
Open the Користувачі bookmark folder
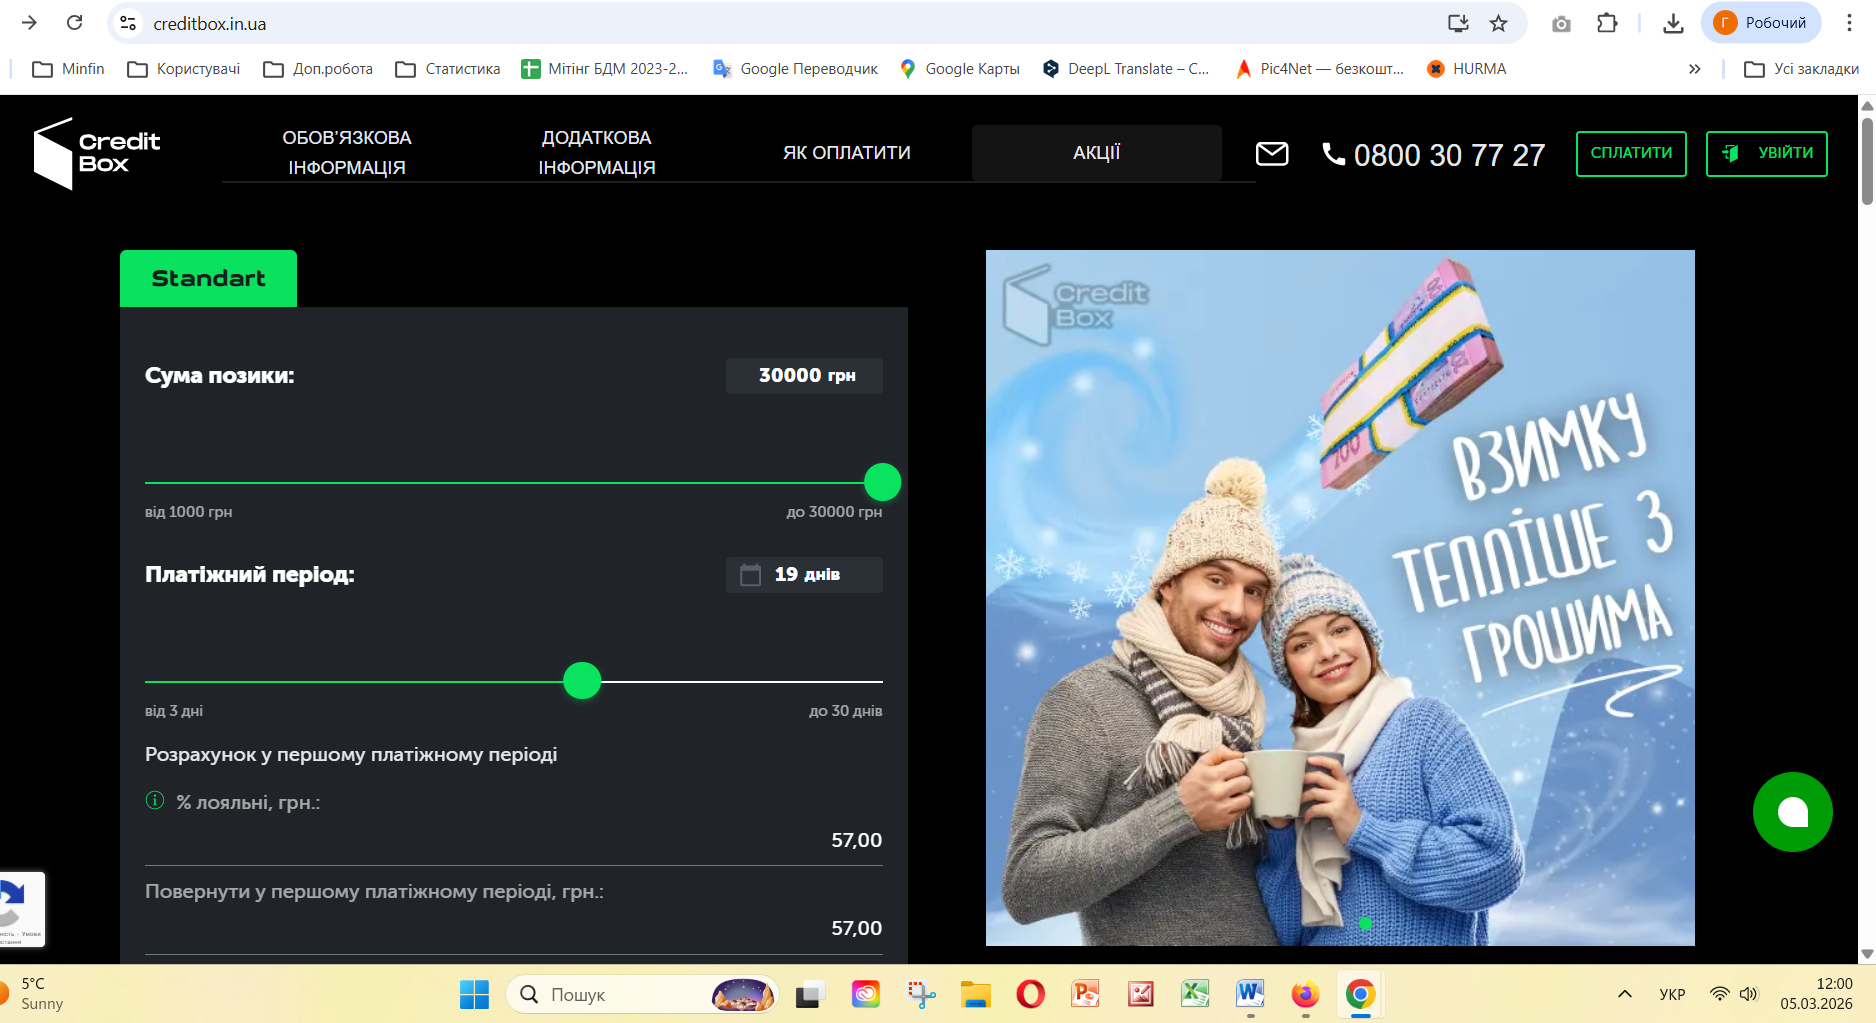pos(184,69)
